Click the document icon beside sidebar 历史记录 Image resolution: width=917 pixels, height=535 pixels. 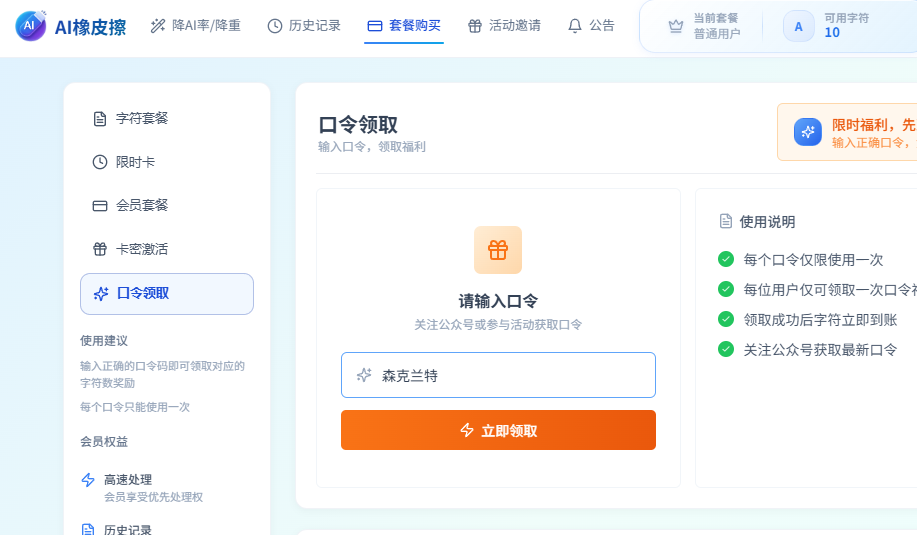pyautogui.click(x=88, y=530)
